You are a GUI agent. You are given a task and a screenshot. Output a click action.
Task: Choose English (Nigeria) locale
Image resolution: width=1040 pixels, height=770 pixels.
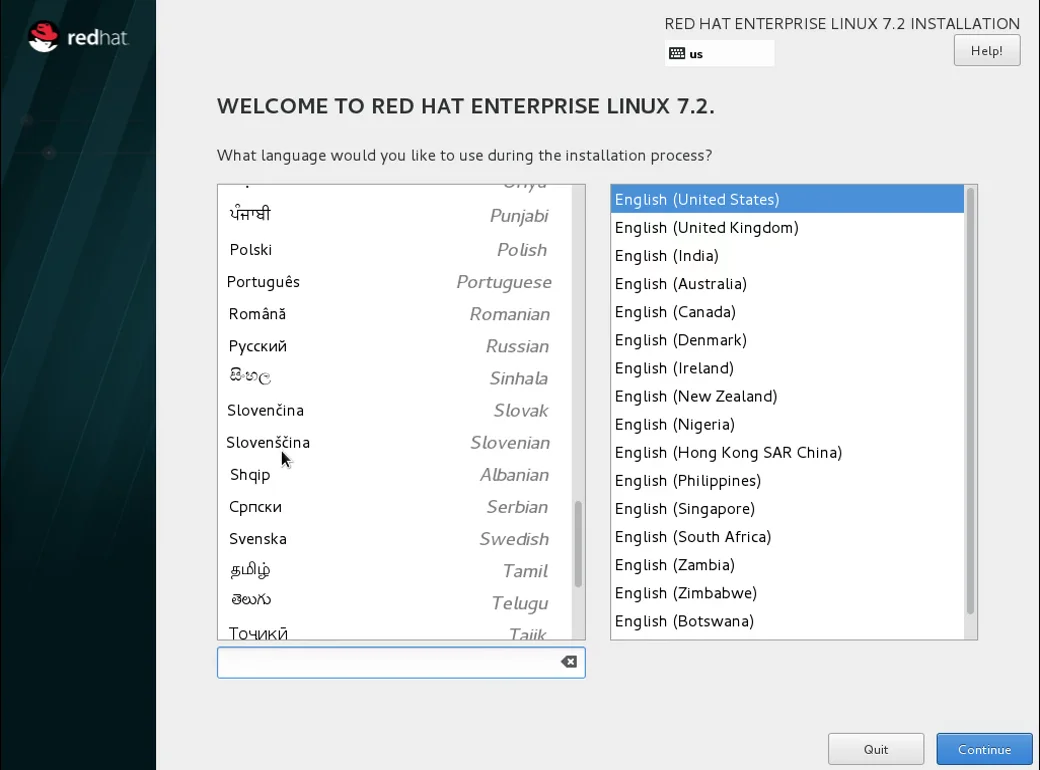(x=787, y=424)
